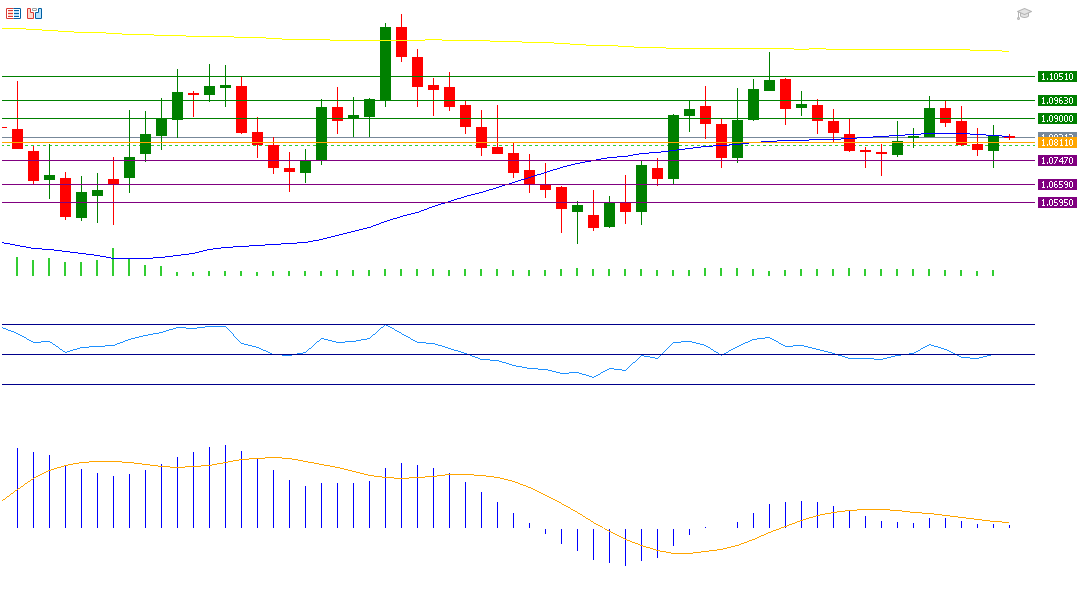The image size is (1081, 596).
Task: Click the graduation cap icon
Action: tap(1024, 14)
